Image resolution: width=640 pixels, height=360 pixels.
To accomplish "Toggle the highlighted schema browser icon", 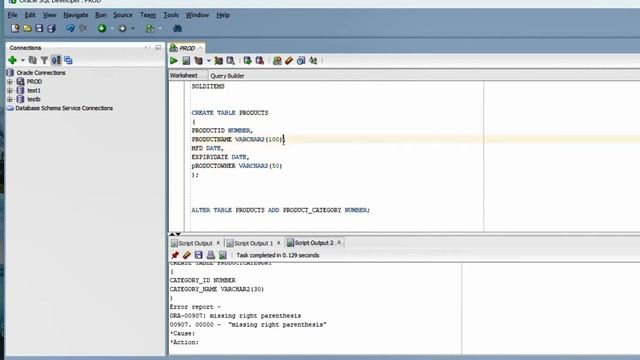I will point(56,60).
